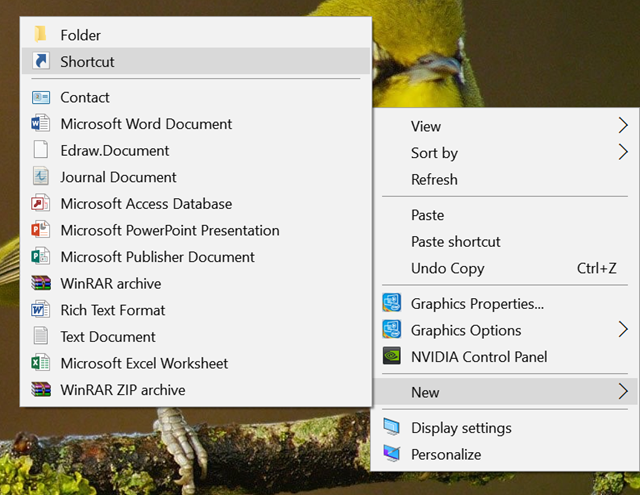This screenshot has width=640, height=495.
Task: Open Display settings from the menu
Action: click(505, 427)
